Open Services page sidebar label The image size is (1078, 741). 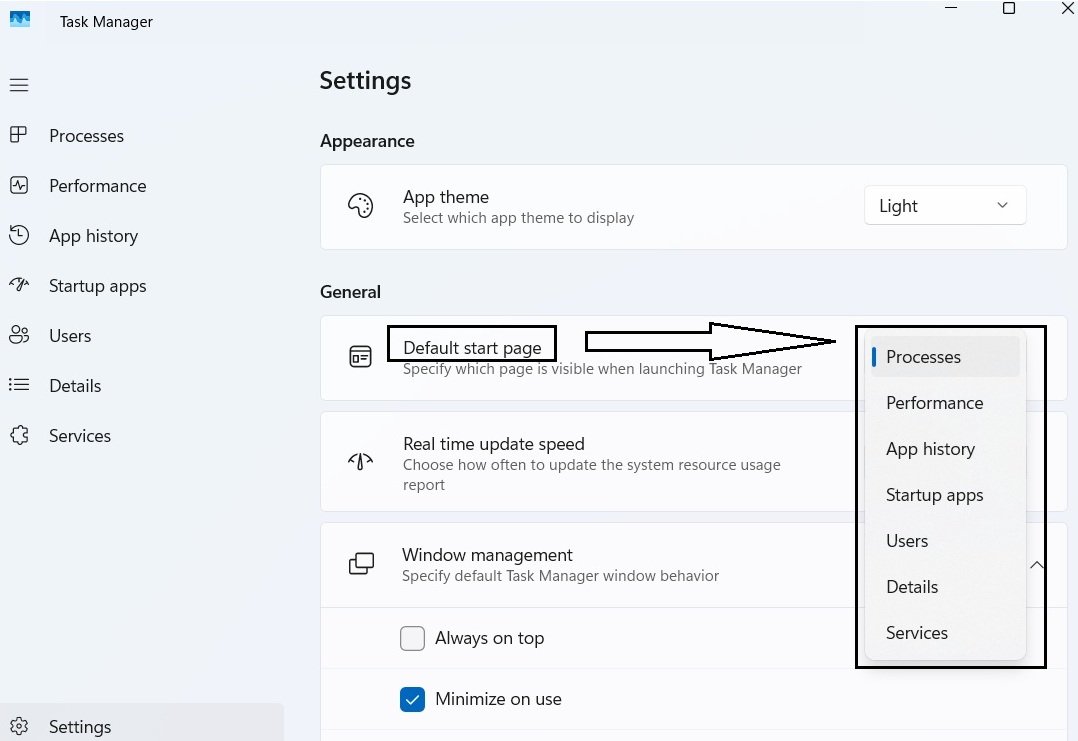[80, 436]
